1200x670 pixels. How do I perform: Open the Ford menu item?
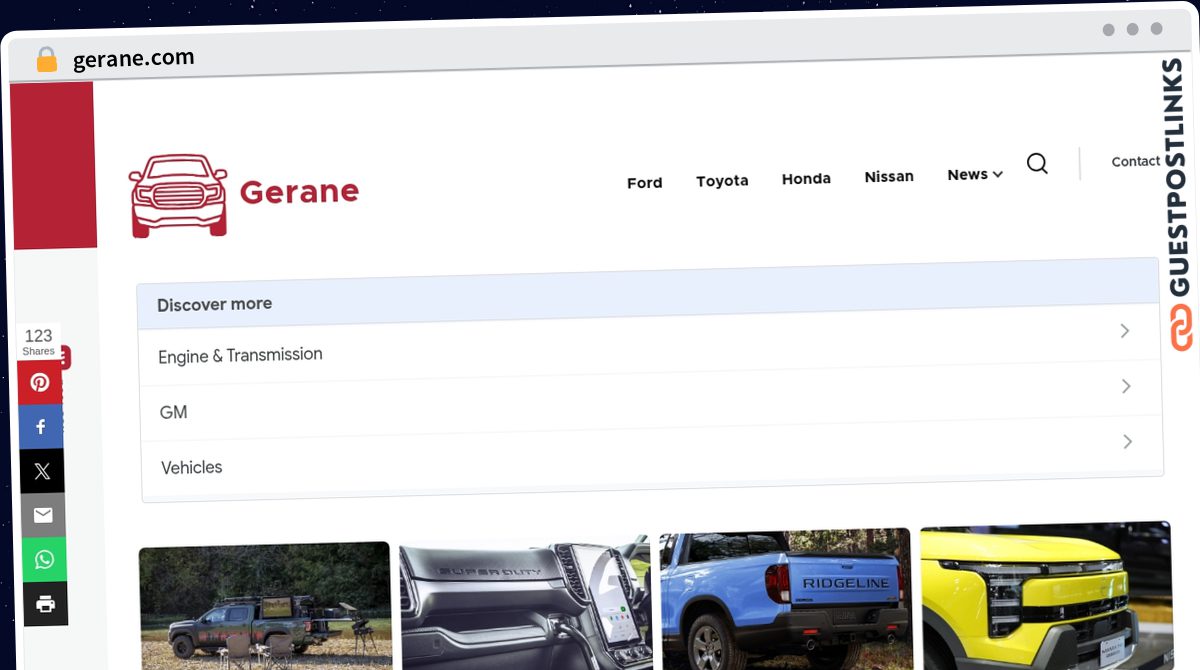tap(644, 183)
